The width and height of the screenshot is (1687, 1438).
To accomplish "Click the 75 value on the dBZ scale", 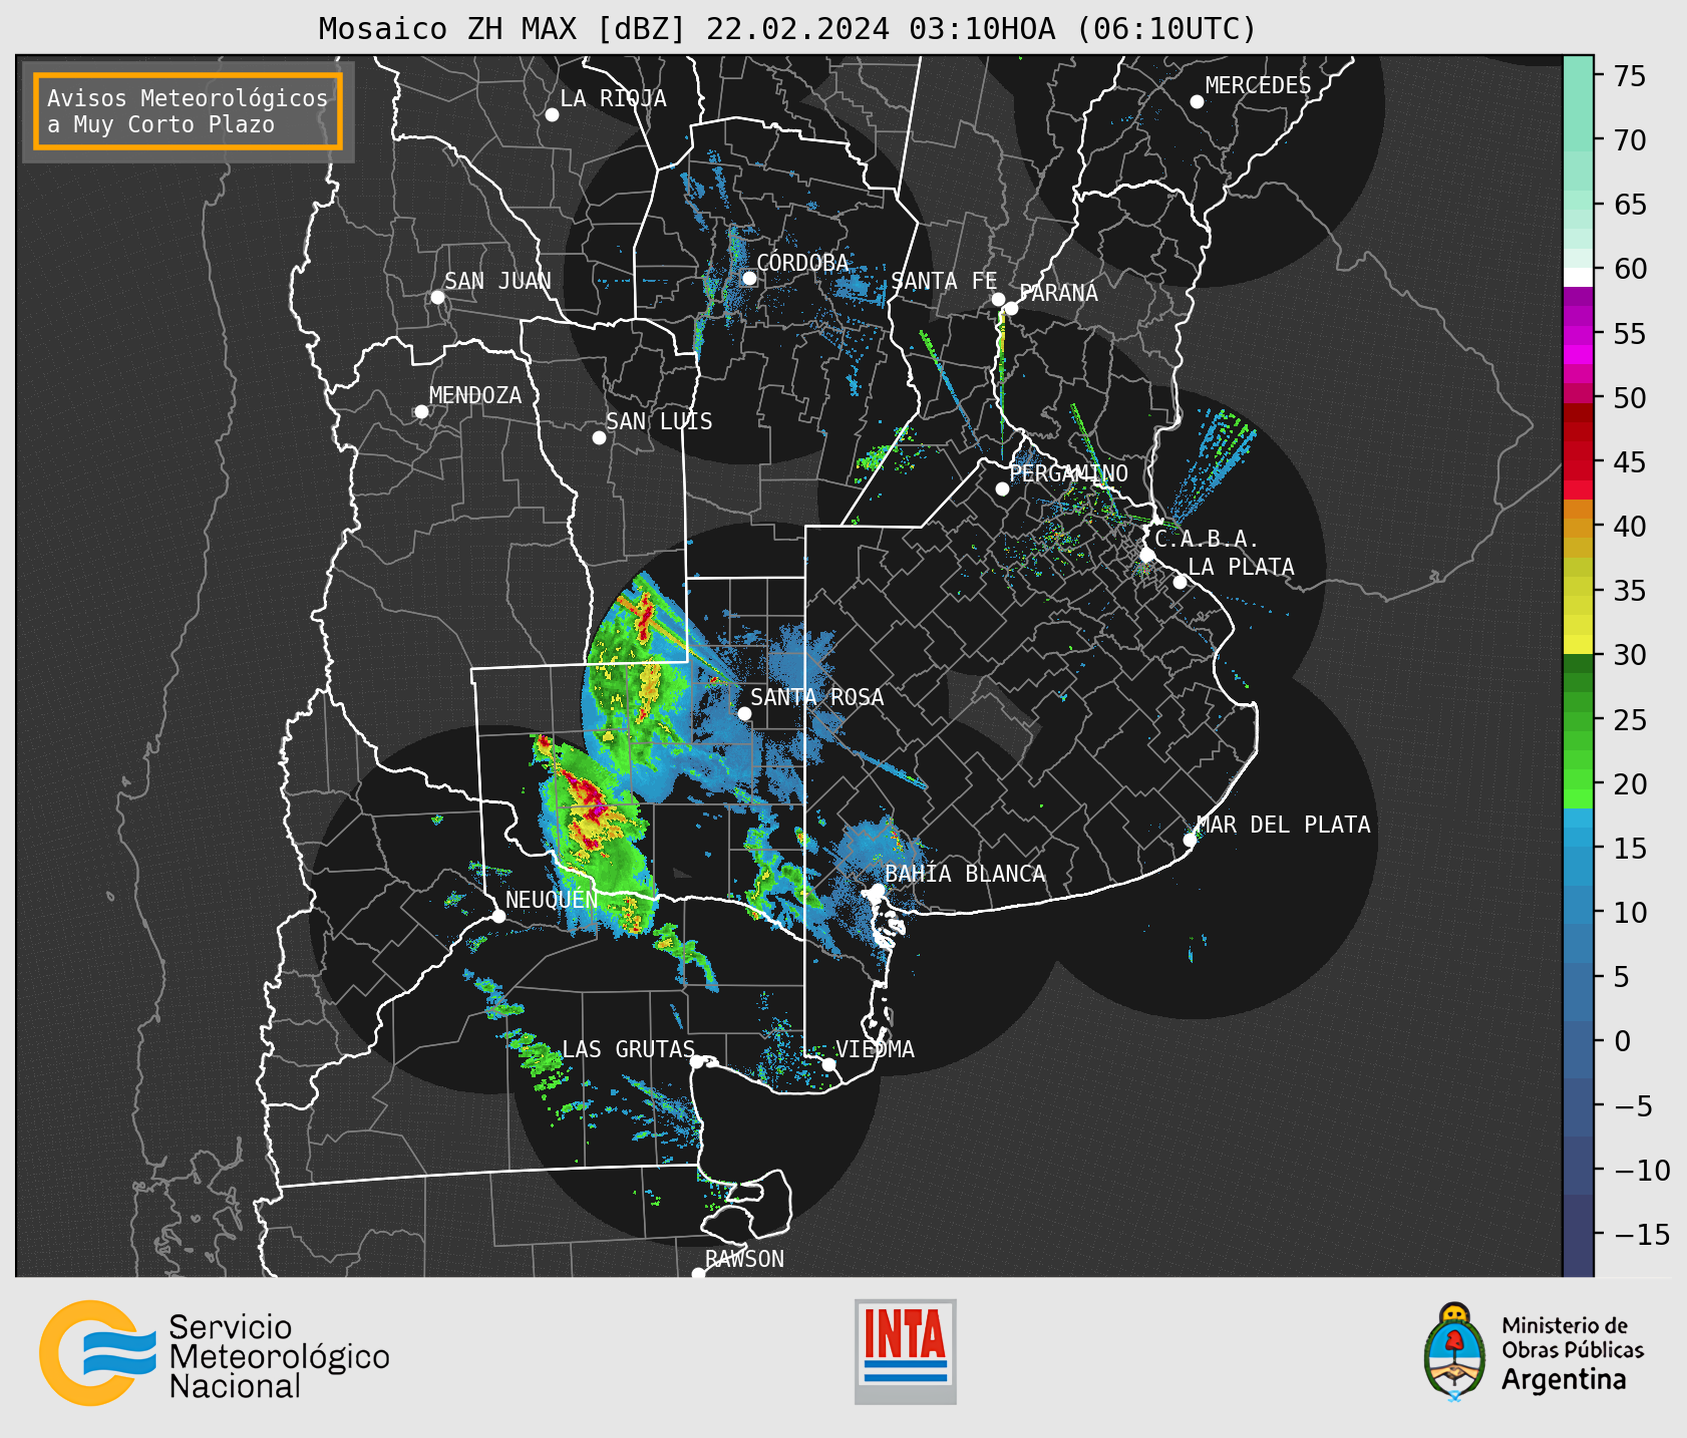I will coord(1629,76).
